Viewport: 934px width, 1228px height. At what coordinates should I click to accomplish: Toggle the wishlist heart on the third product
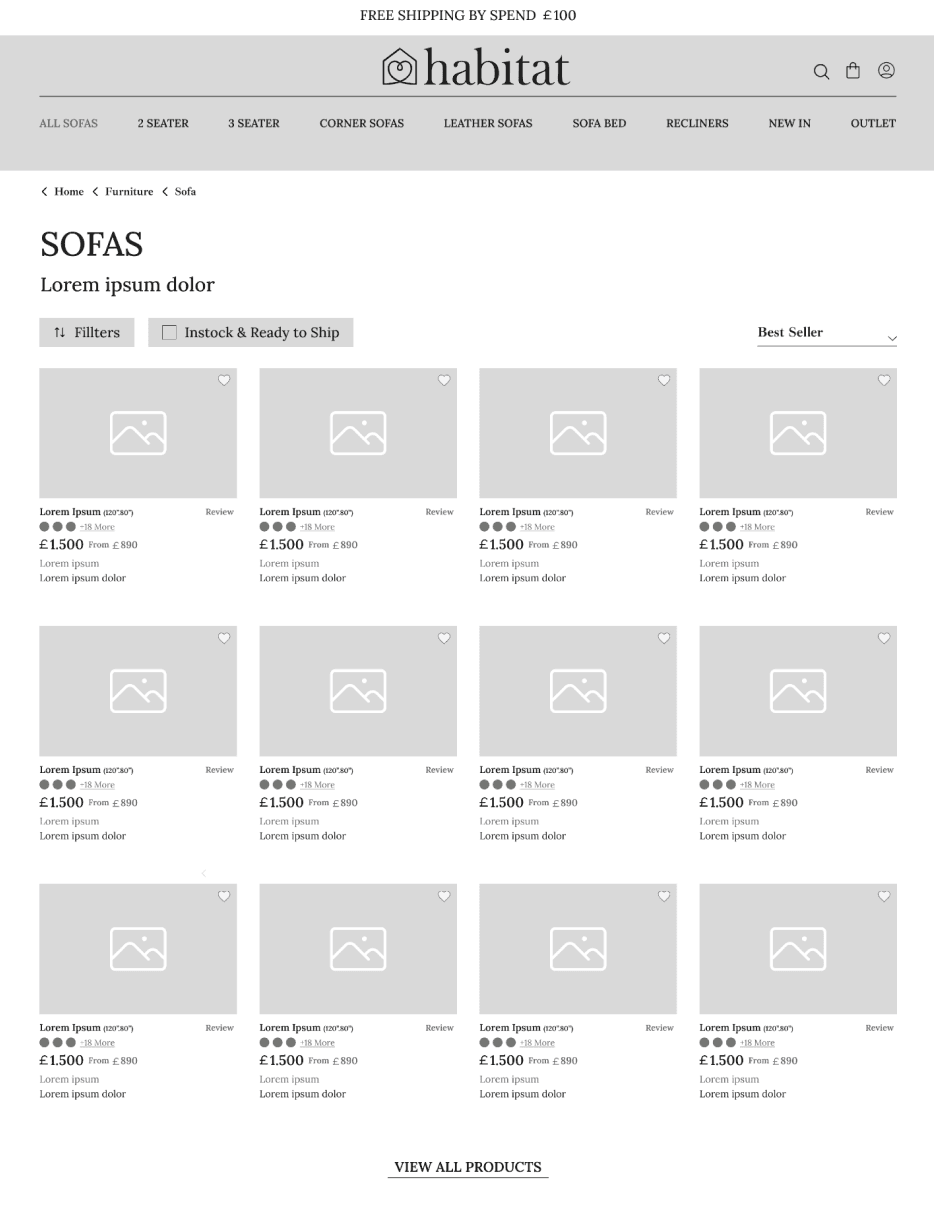tap(664, 380)
